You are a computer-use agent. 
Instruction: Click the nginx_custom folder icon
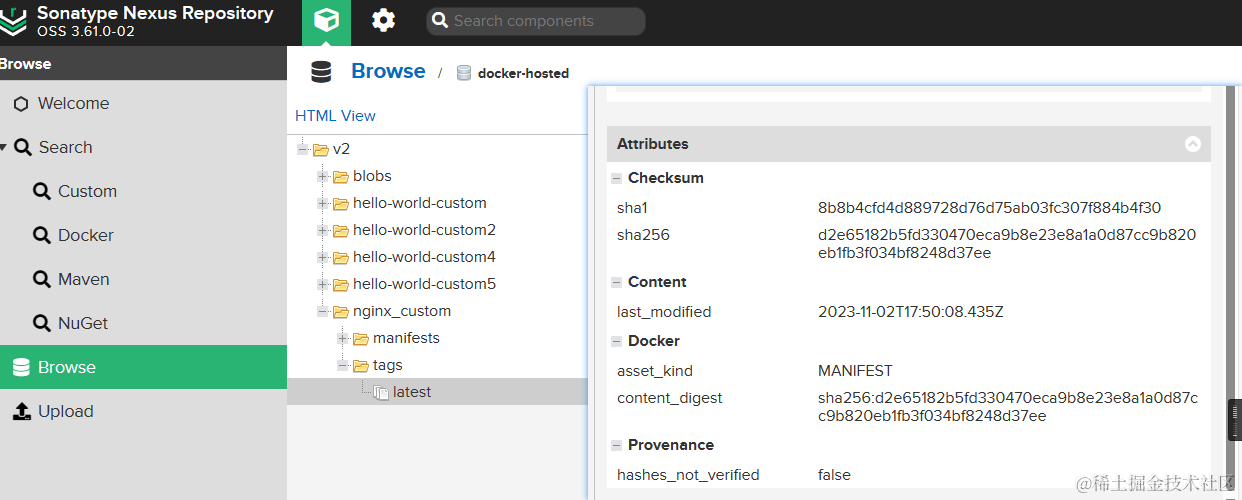click(x=341, y=312)
